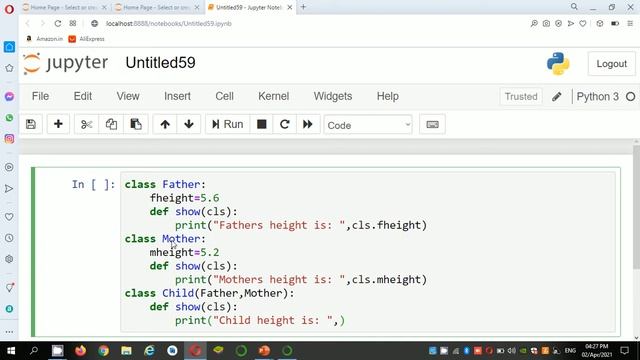Open the Edit menu
Image resolution: width=640 pixels, height=360 pixels.
click(82, 96)
